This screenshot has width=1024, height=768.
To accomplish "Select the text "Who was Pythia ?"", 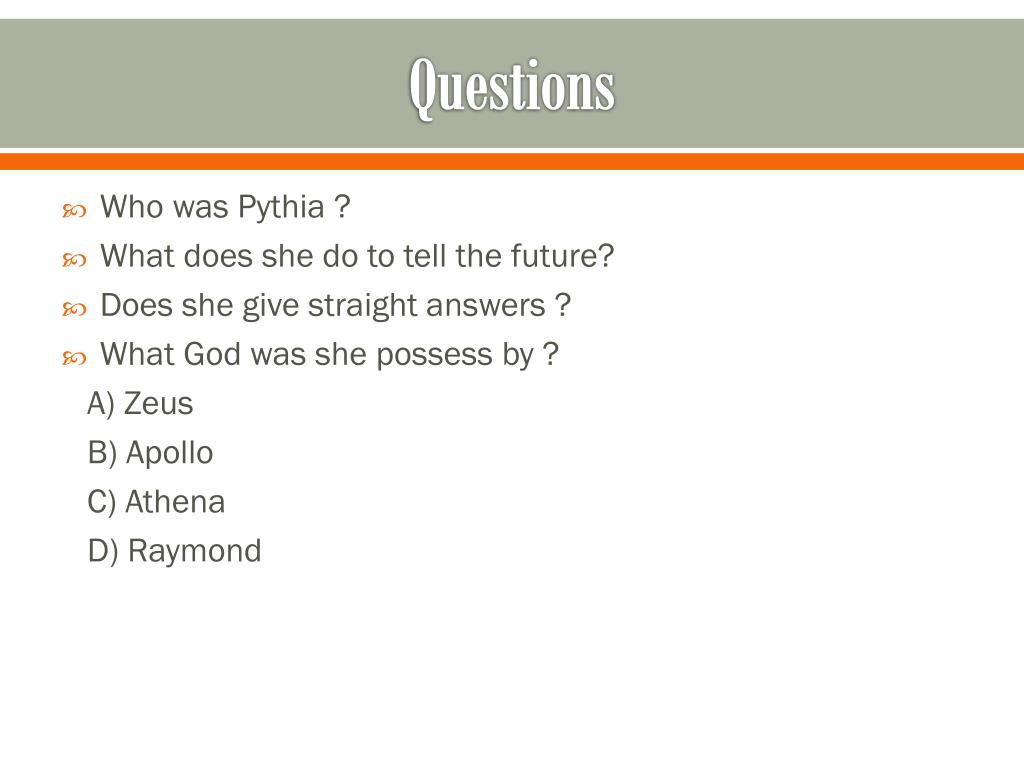I will pos(225,207).
